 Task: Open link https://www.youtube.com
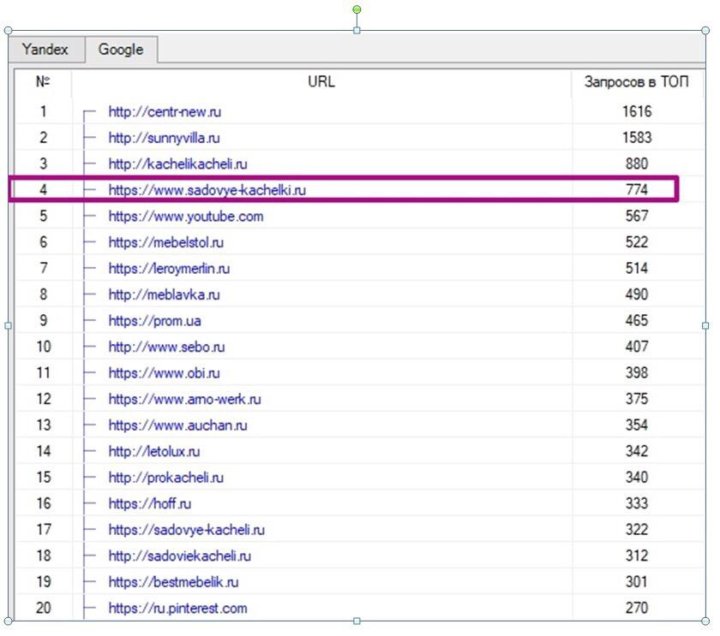[x=186, y=216]
